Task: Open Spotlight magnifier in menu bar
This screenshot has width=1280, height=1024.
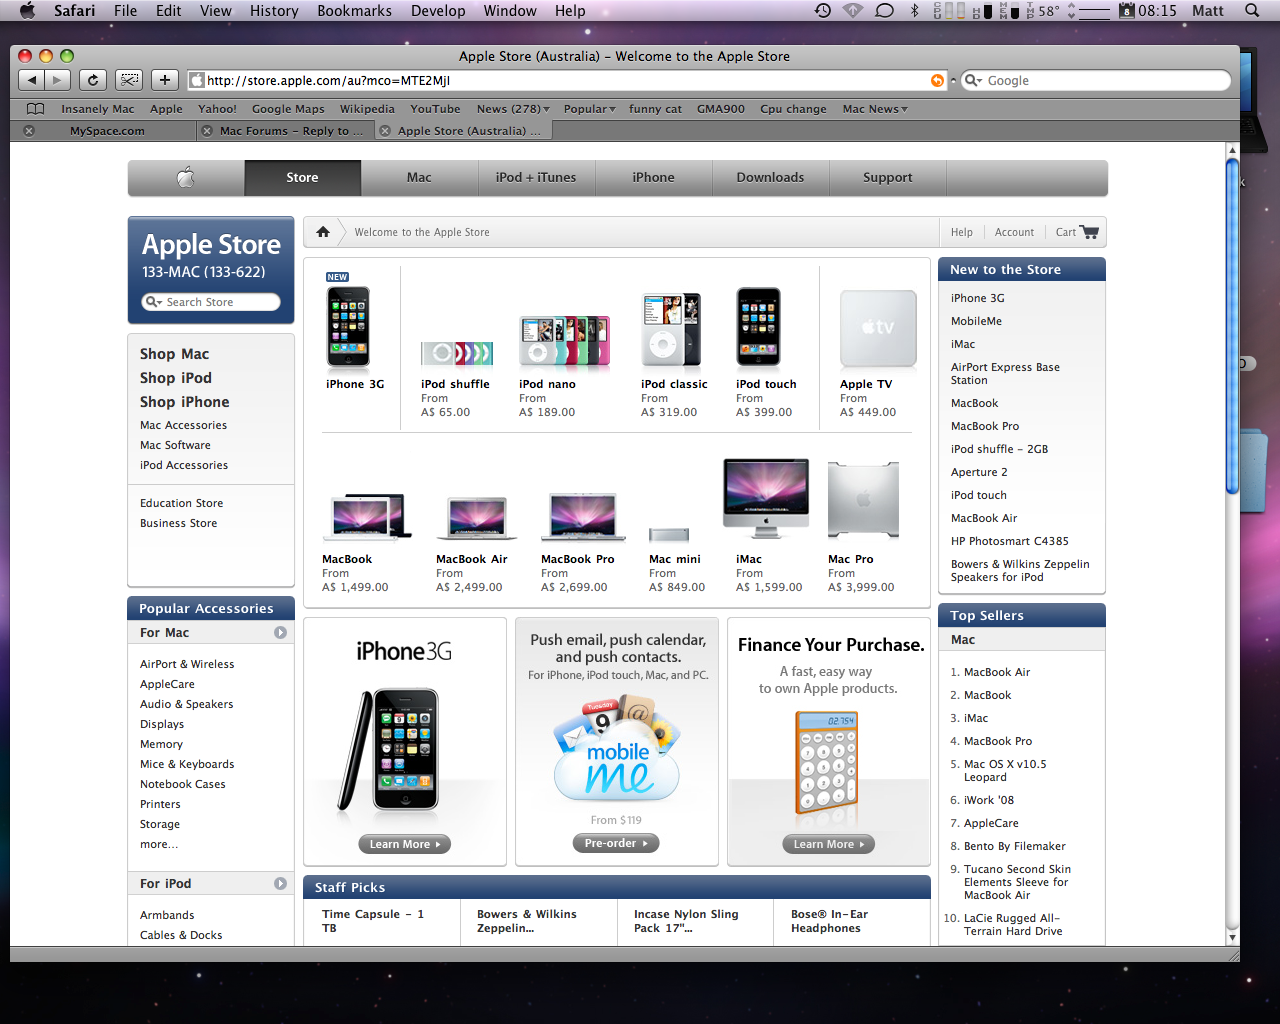Action: (x=1252, y=10)
